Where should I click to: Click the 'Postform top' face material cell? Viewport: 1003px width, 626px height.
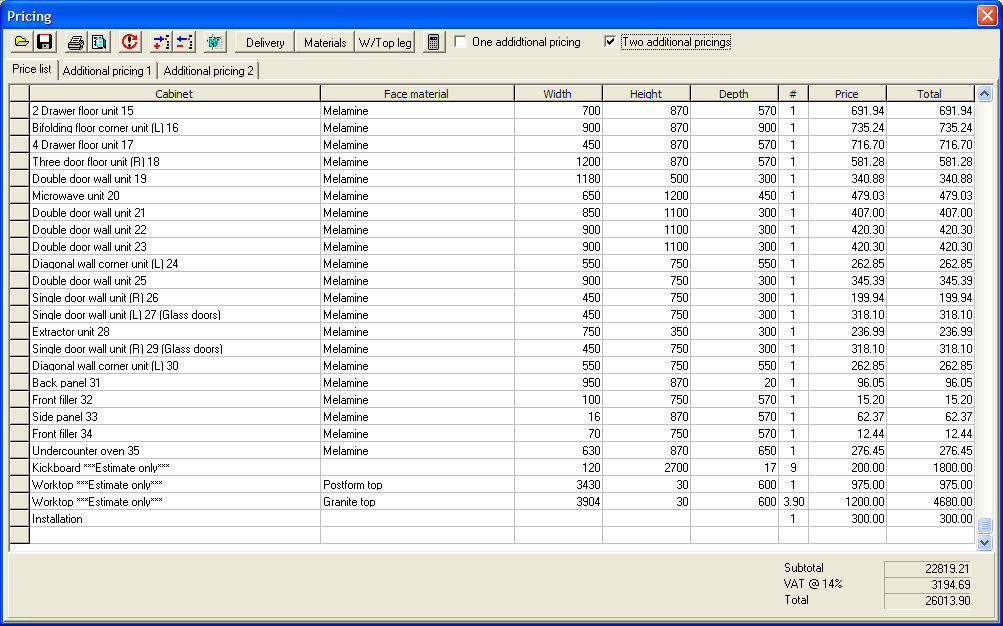tap(417, 485)
